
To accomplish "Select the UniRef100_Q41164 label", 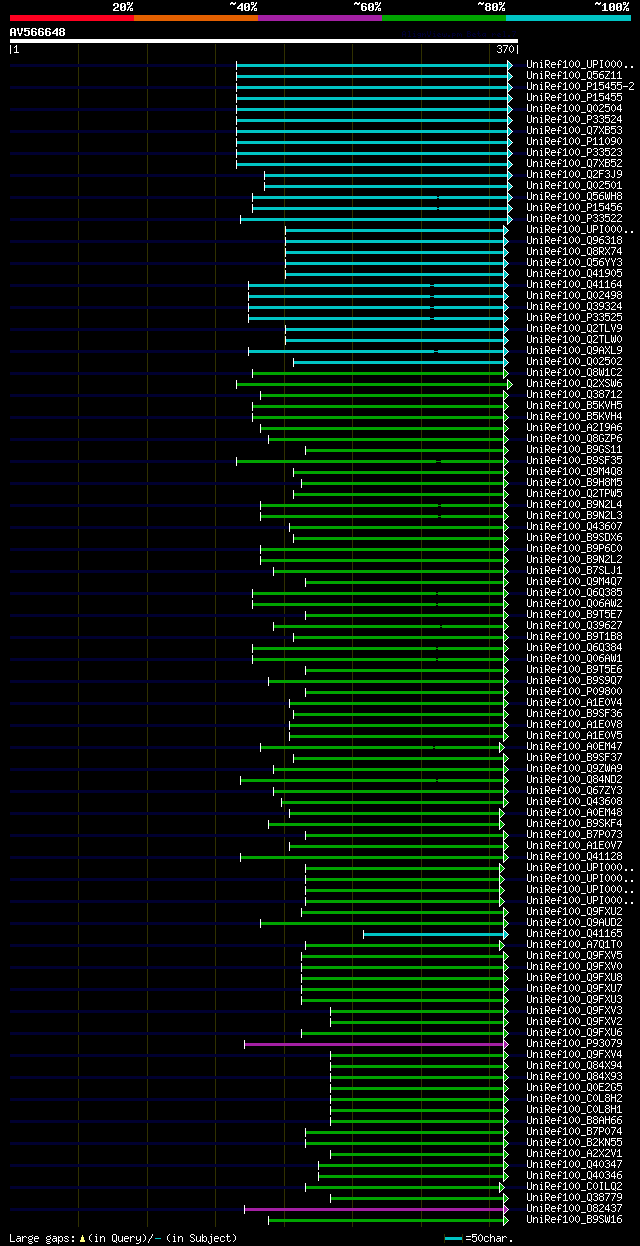I will pos(574,284).
